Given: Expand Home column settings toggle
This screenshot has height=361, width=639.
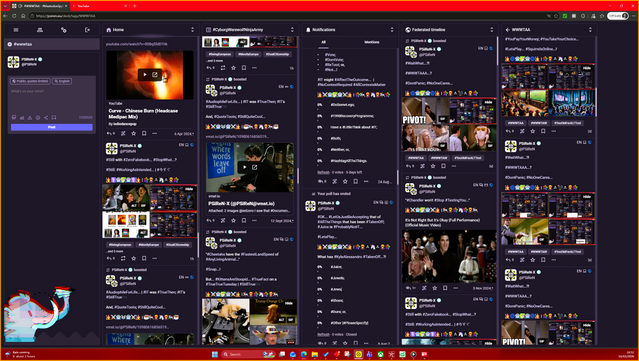Looking at the screenshot, I should point(192,30).
